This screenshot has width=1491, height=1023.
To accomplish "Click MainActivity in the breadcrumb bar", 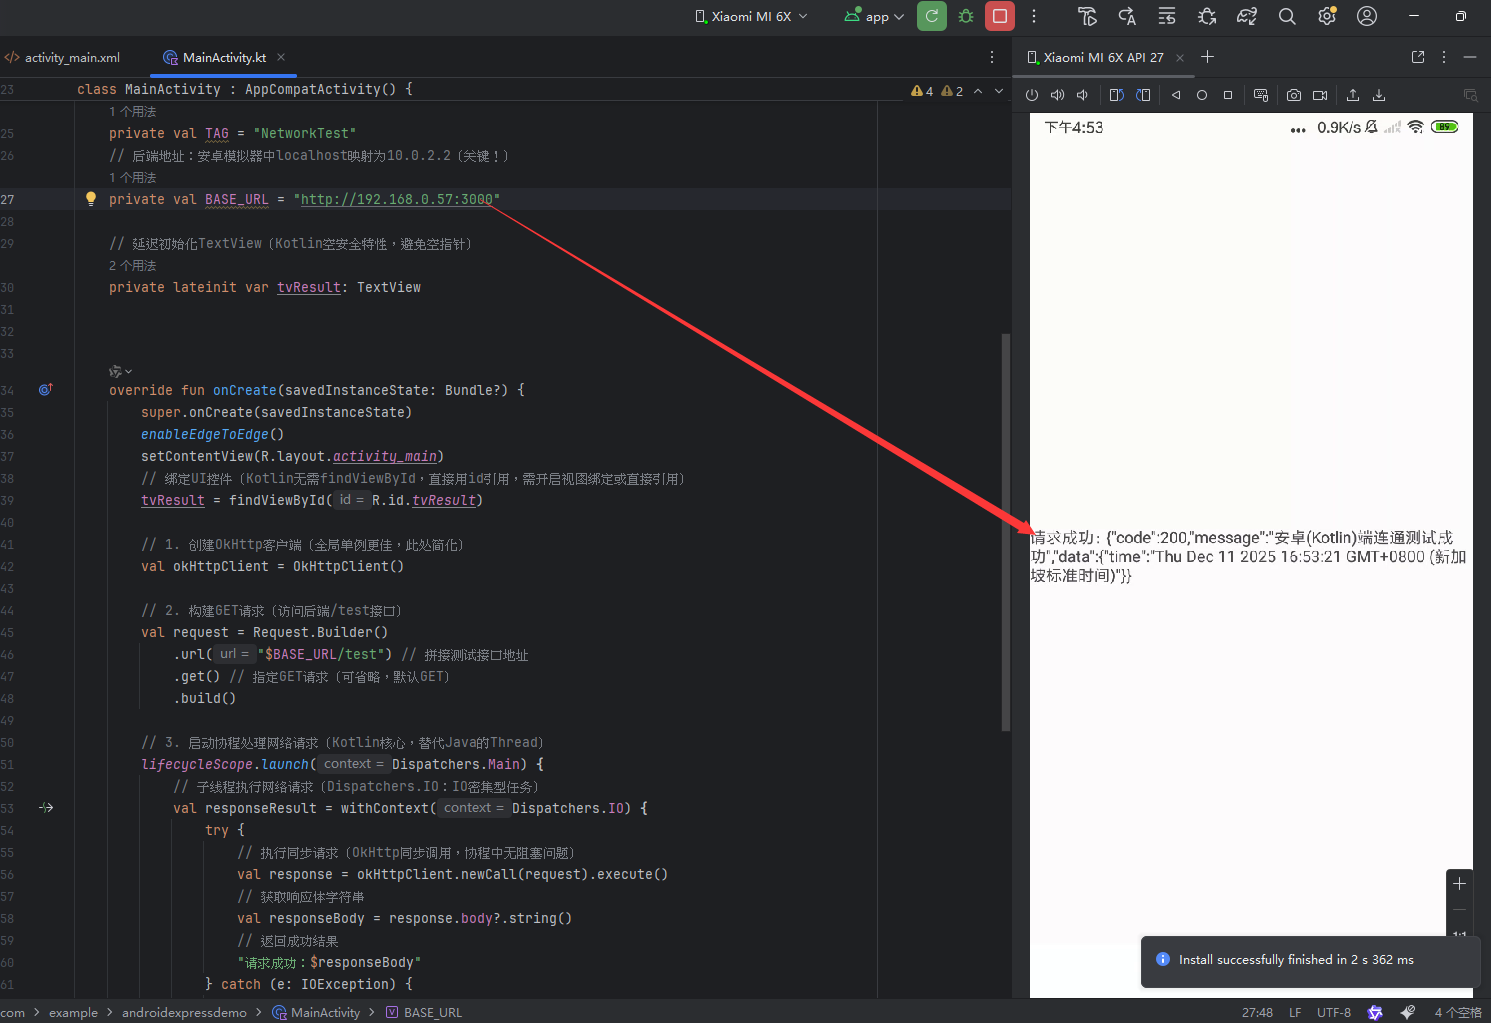I will coord(316,1013).
